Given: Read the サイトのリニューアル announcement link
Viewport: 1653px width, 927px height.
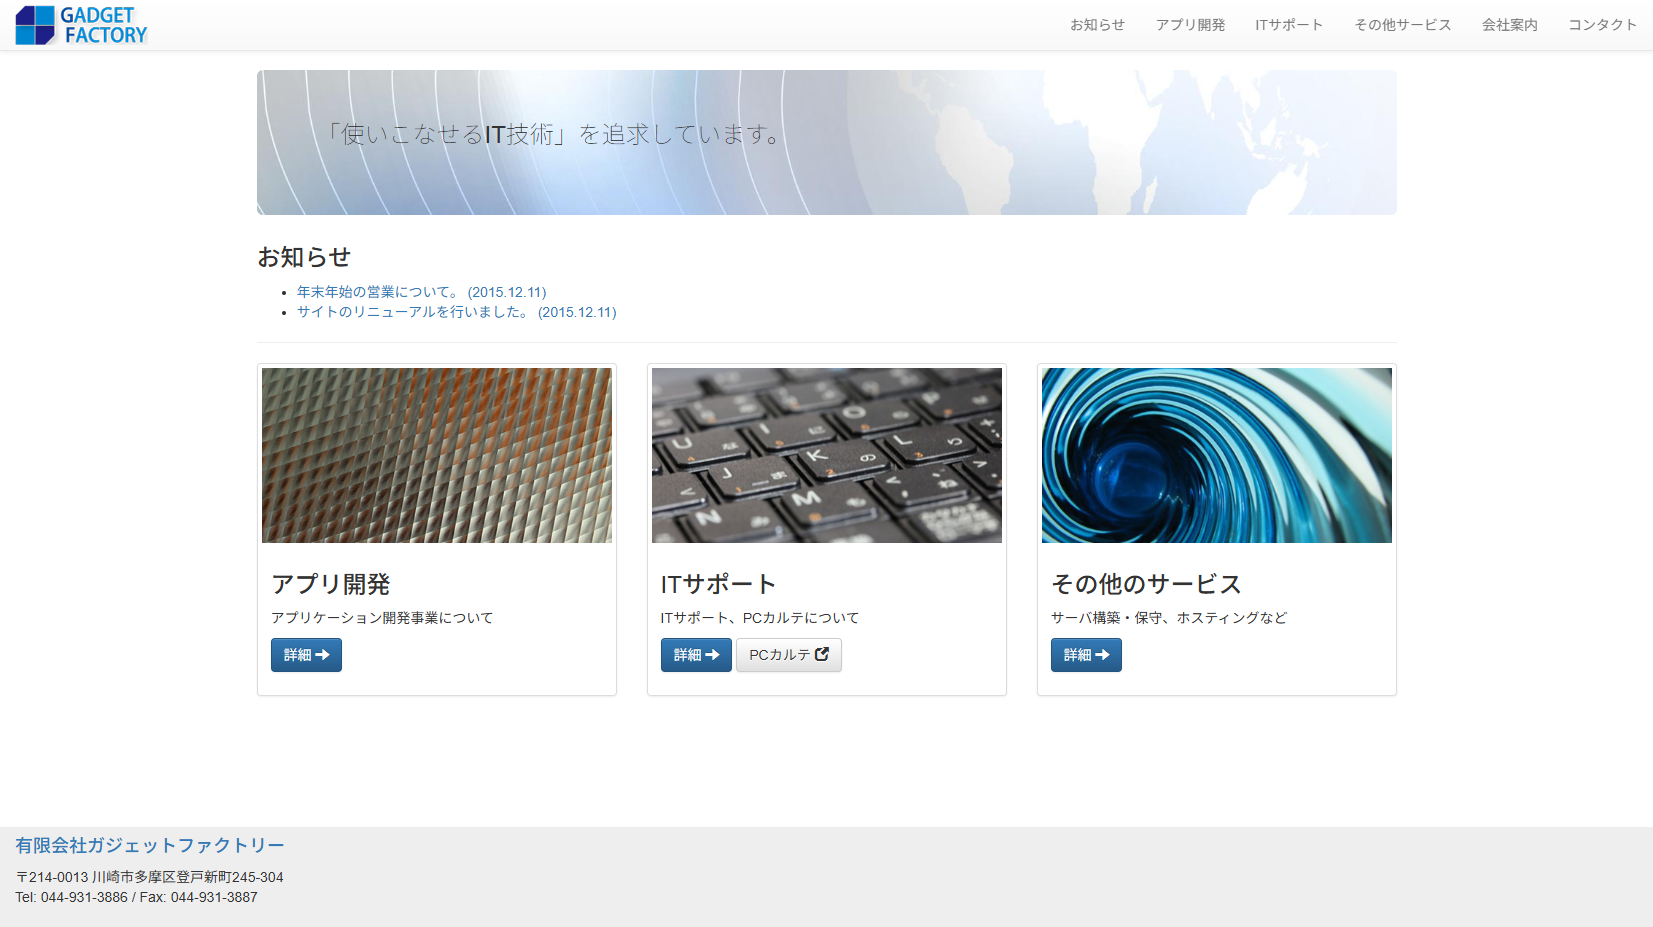Looking at the screenshot, I should click(x=456, y=312).
